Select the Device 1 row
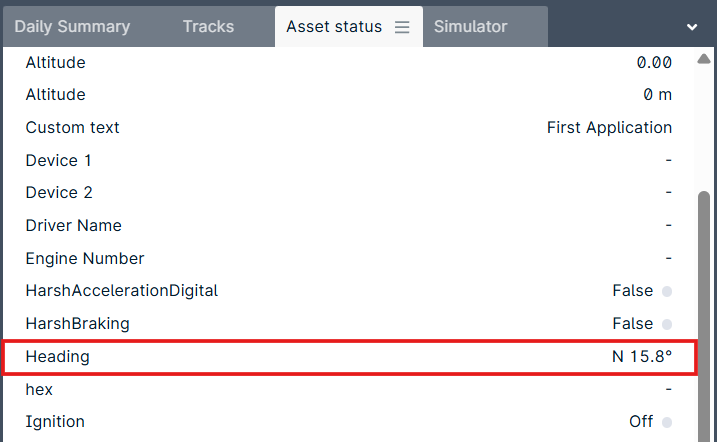The width and height of the screenshot is (717, 442). pyautogui.click(x=348, y=160)
